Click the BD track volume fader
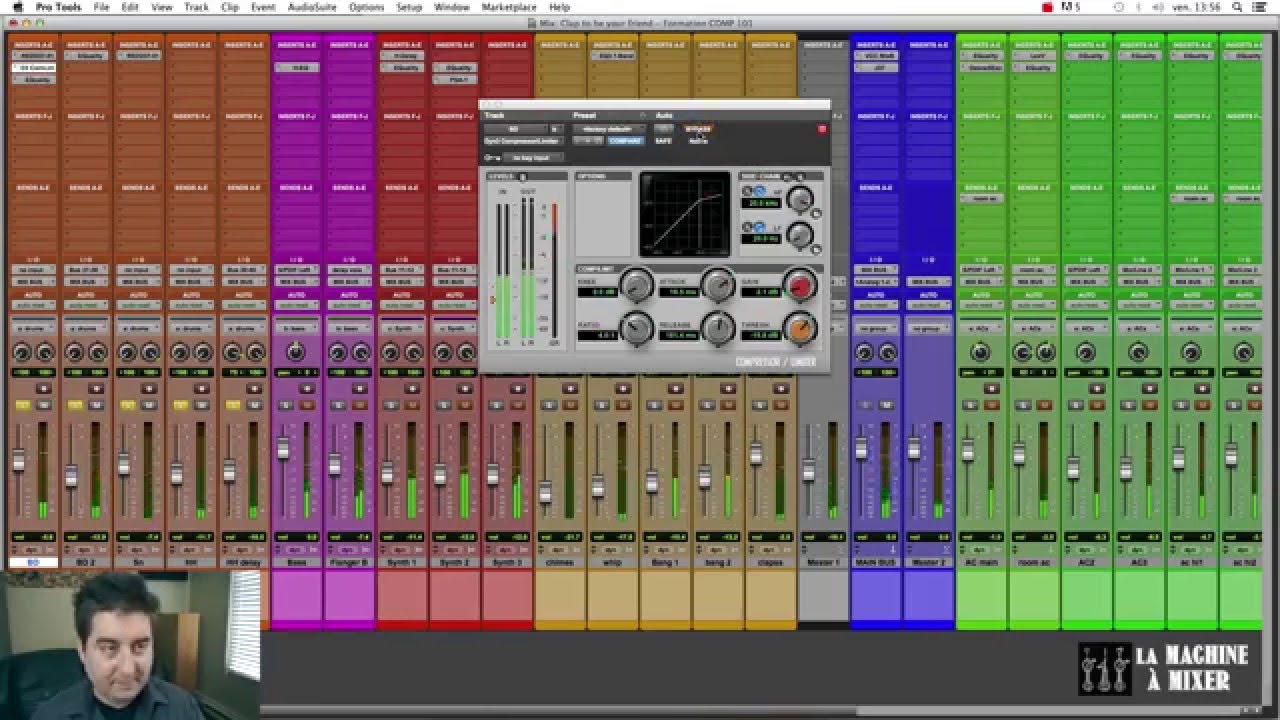Screen dimensions: 1280x720 click(18, 462)
